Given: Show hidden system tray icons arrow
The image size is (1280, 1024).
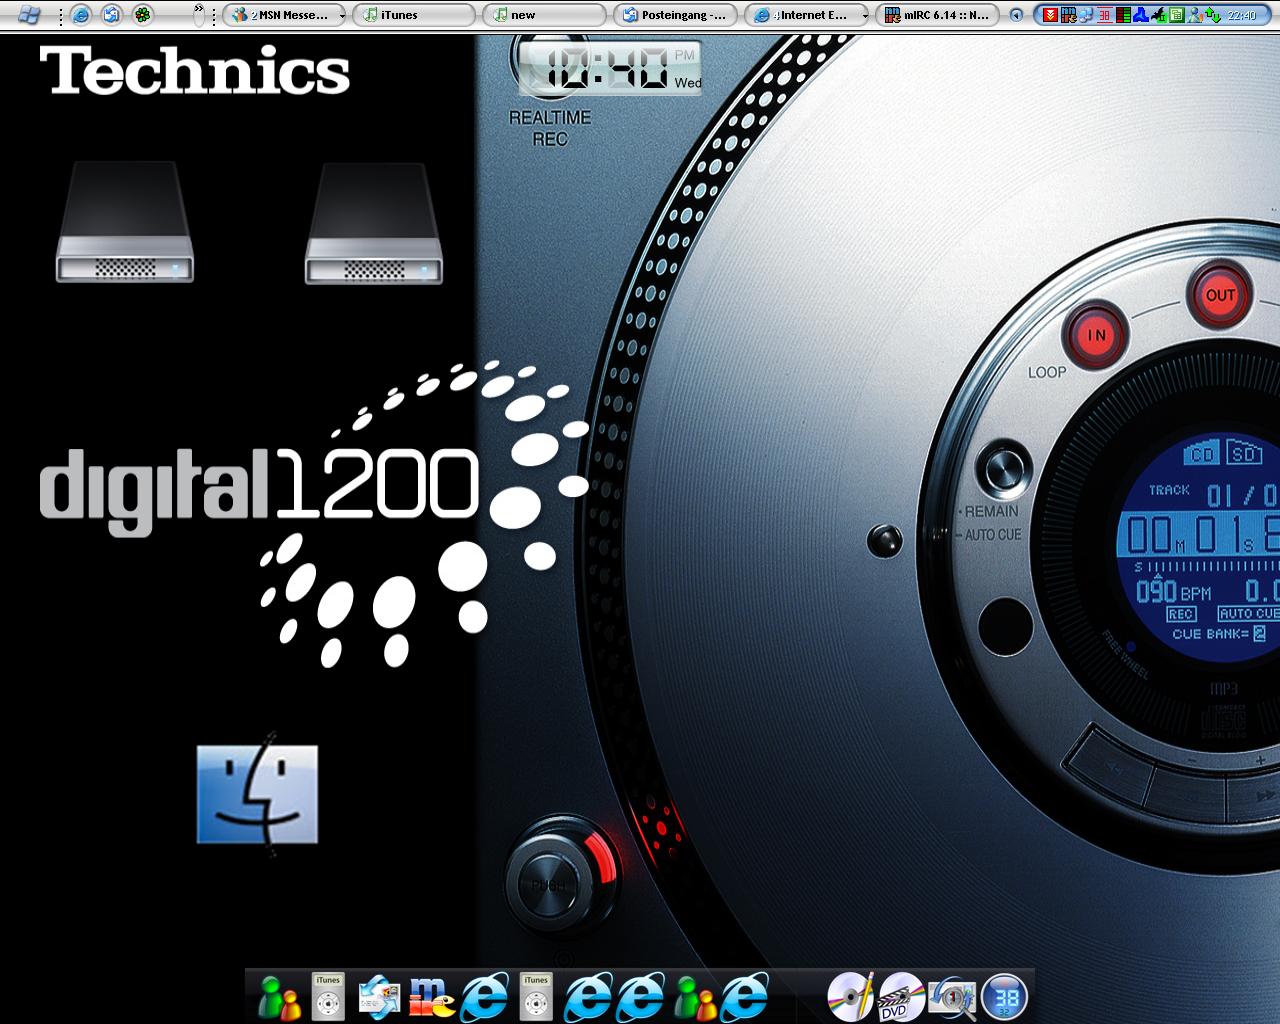Looking at the screenshot, I should coord(1017,15).
